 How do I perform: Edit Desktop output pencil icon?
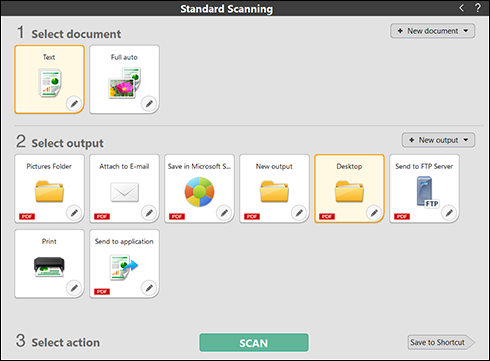(x=374, y=212)
